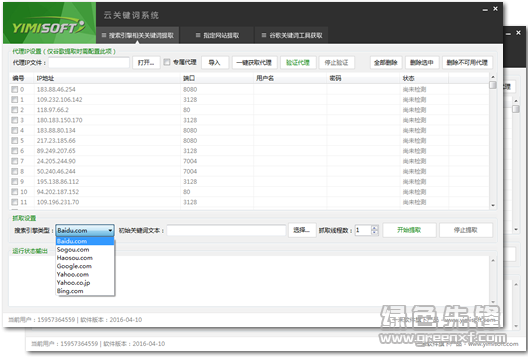Click the green 开始提取 button
Image resolution: width=528 pixels, height=363 pixels.
tap(409, 230)
